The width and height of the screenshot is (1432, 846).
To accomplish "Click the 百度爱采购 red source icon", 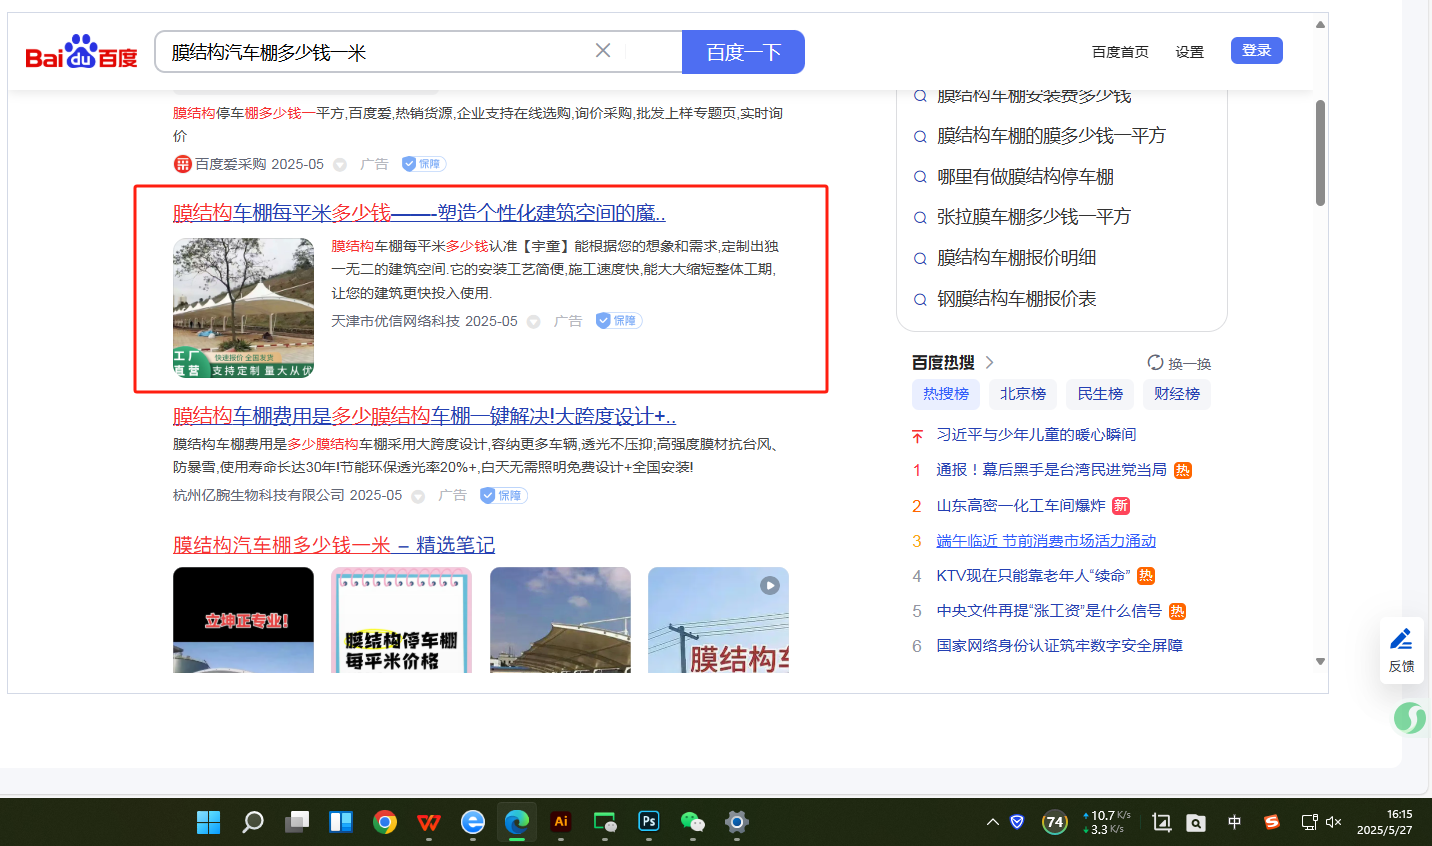I will pyautogui.click(x=182, y=164).
